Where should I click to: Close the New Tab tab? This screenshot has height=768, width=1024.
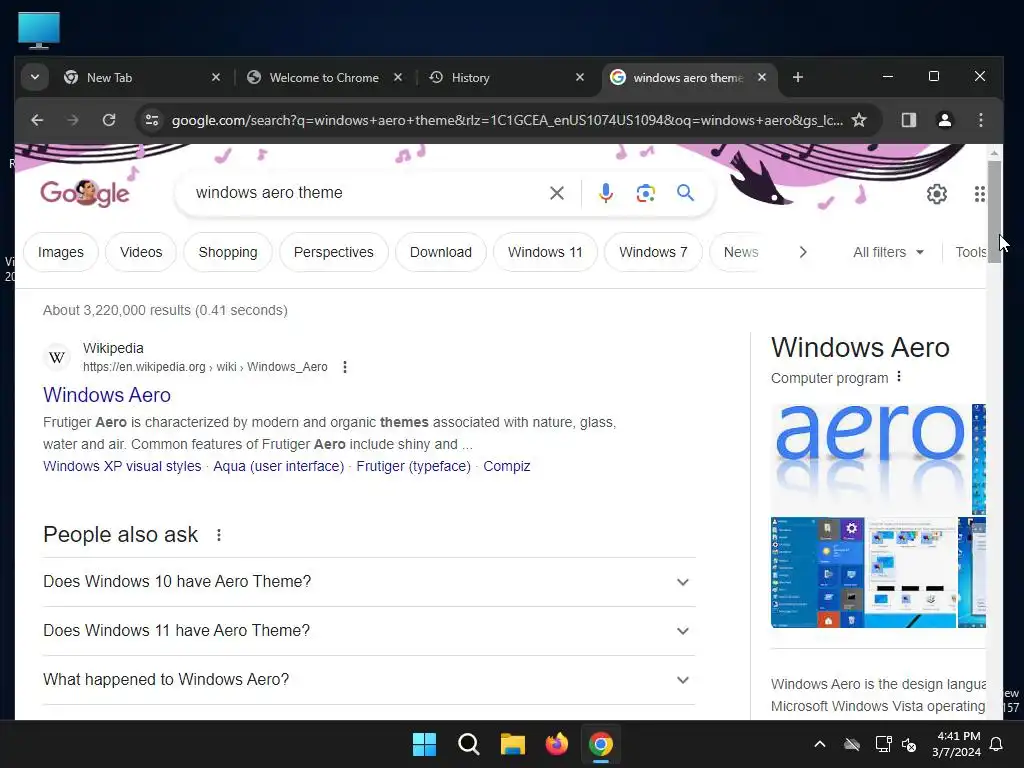point(216,77)
